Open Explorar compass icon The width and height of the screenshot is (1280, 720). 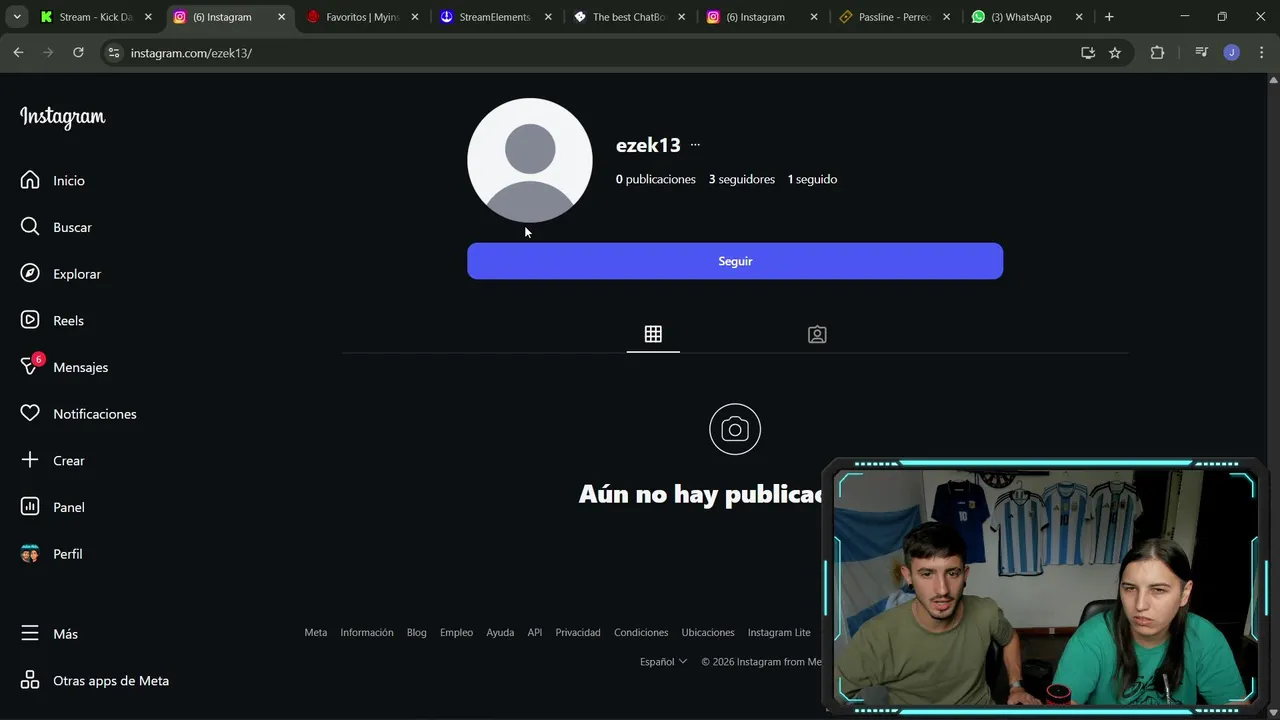click(x=30, y=274)
